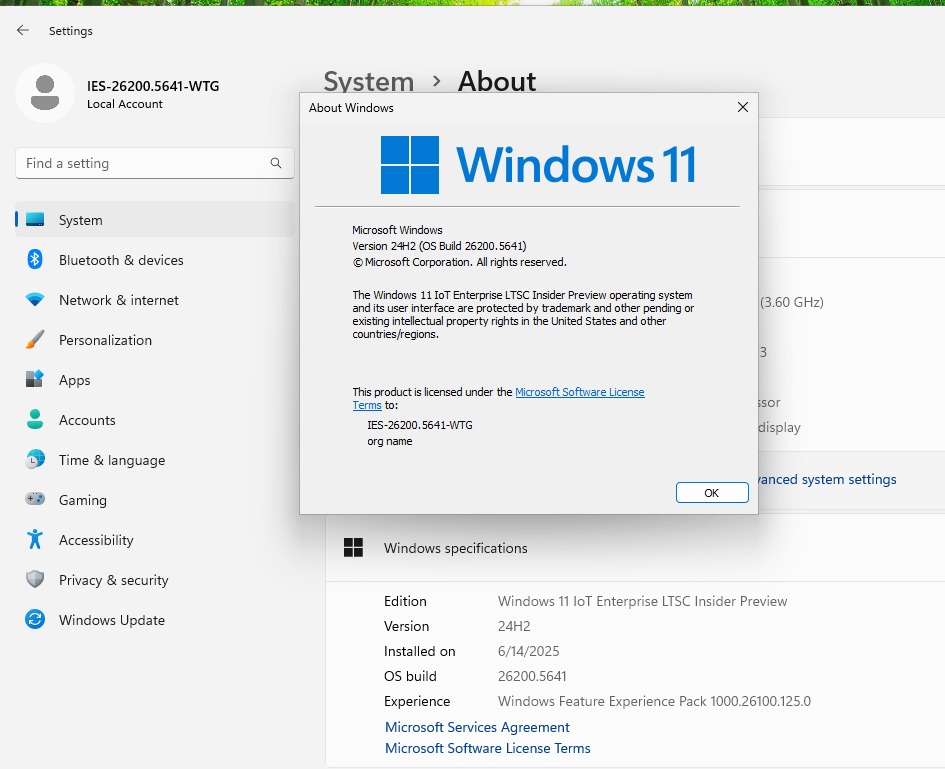Image resolution: width=945 pixels, height=769 pixels.
Task: Open Bluetooth & devices settings
Action: tap(155, 260)
